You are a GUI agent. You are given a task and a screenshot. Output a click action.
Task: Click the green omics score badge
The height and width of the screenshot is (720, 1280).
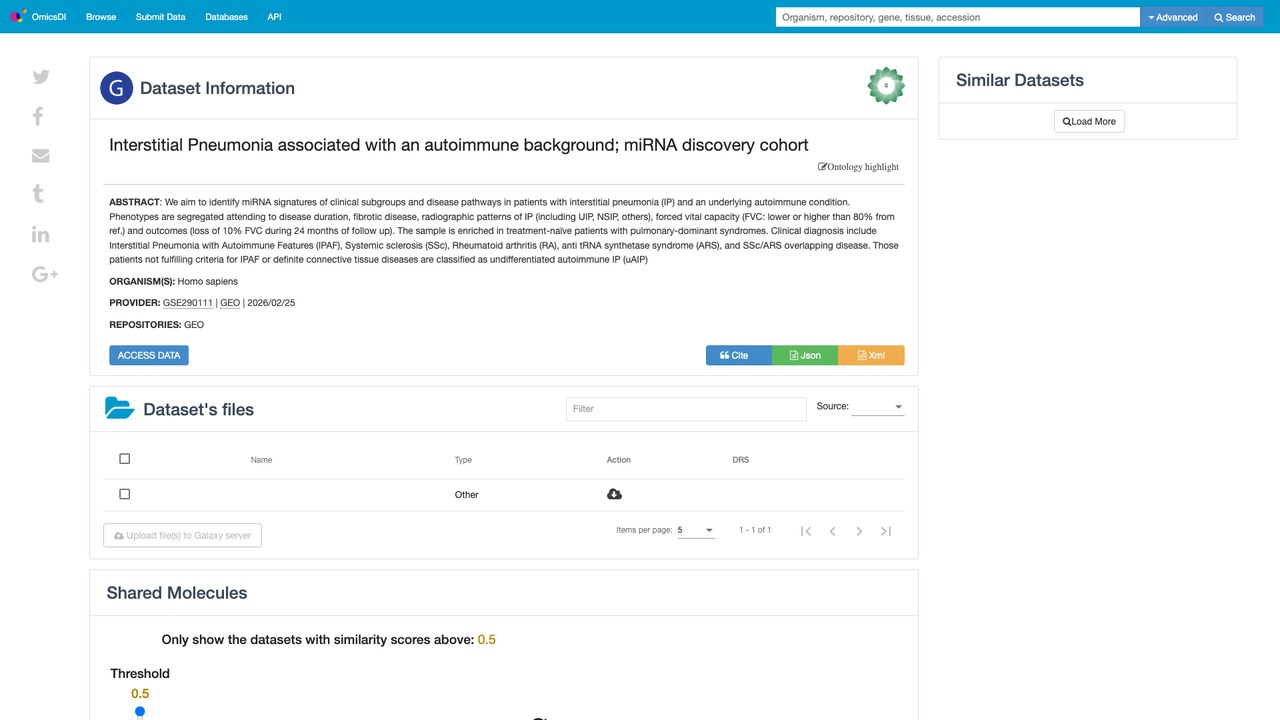(886, 86)
